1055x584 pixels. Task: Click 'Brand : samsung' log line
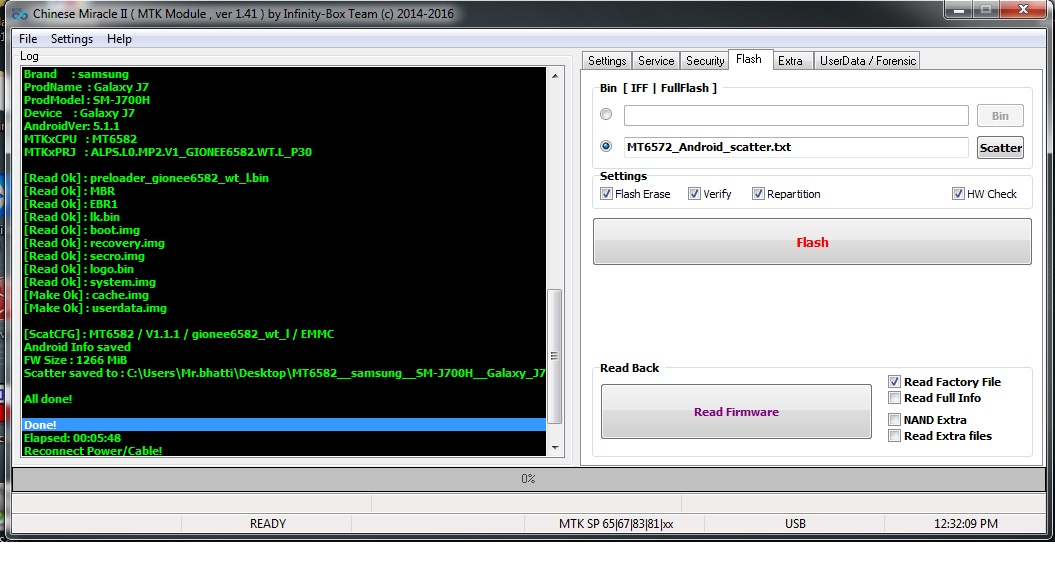point(76,74)
